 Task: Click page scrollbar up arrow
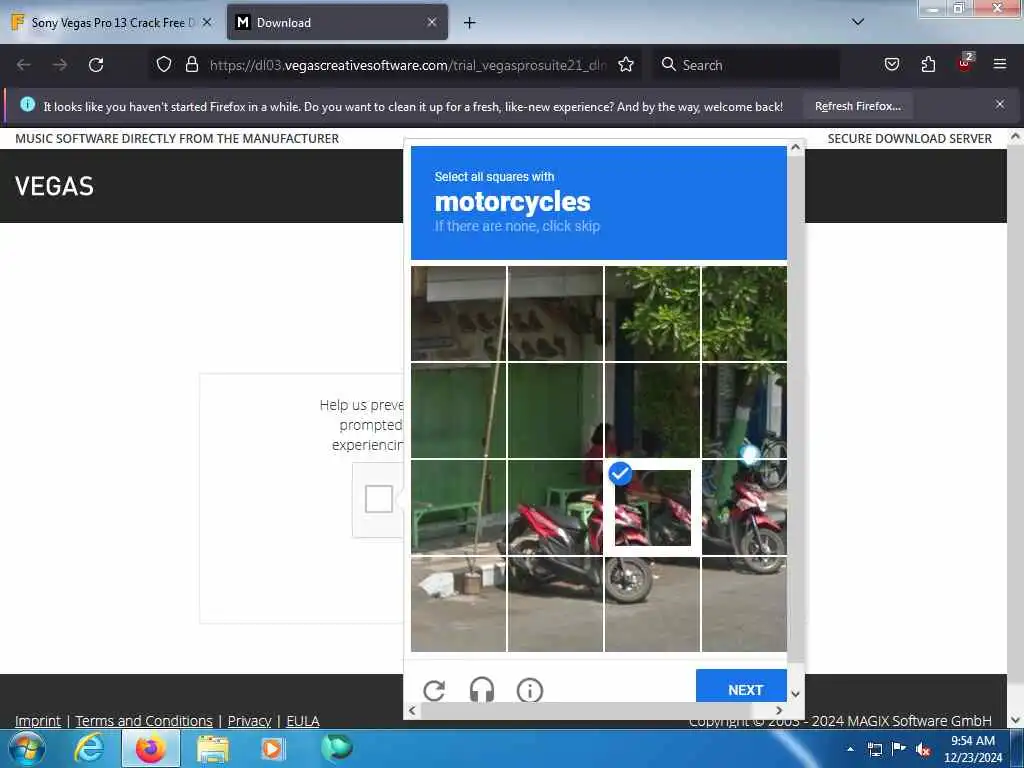coord(1015,136)
